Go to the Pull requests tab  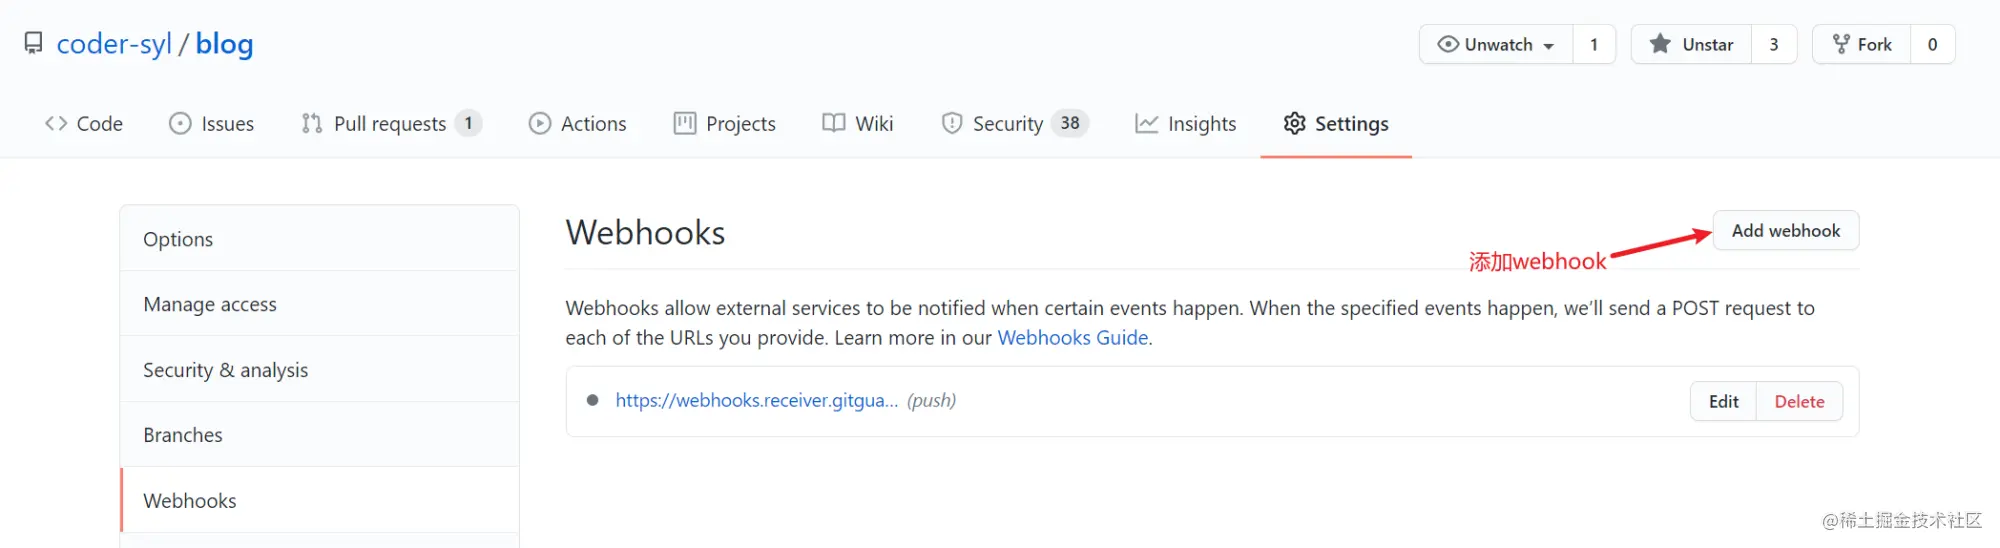(391, 124)
